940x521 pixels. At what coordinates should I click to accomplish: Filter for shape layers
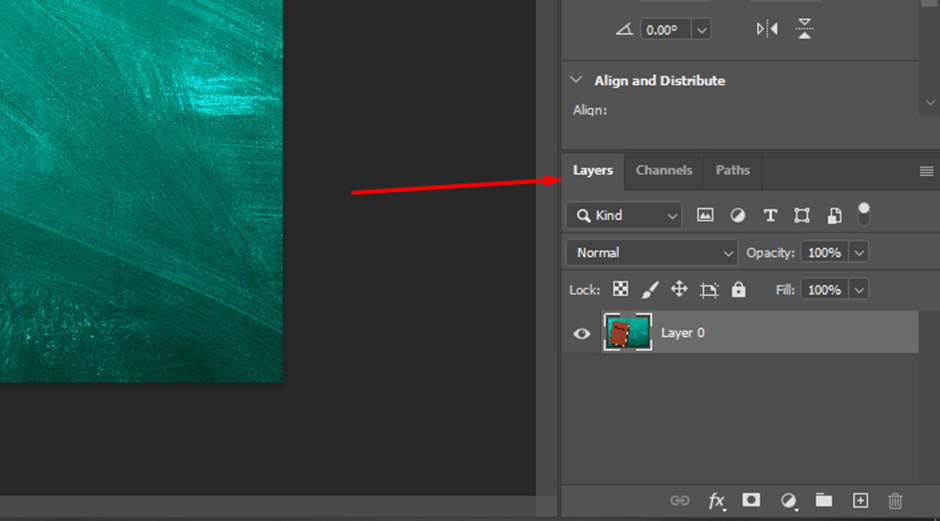click(802, 215)
